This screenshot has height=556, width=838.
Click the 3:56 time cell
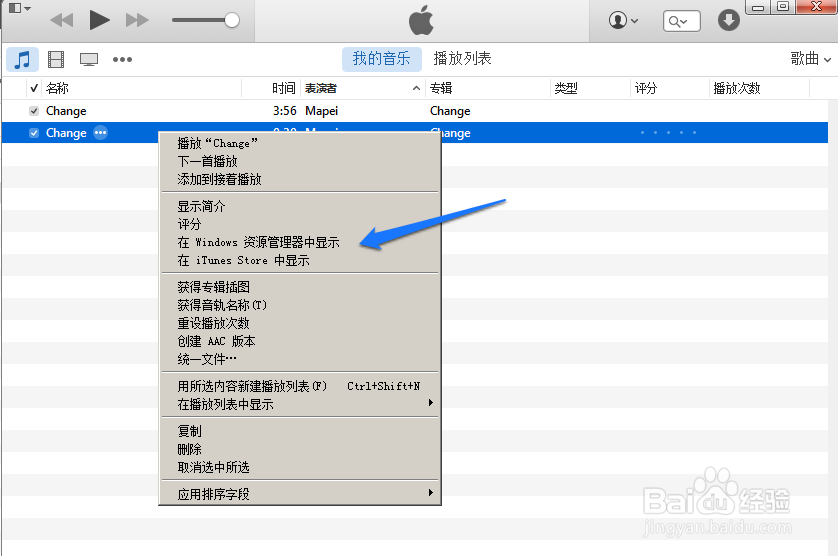pyautogui.click(x=284, y=111)
